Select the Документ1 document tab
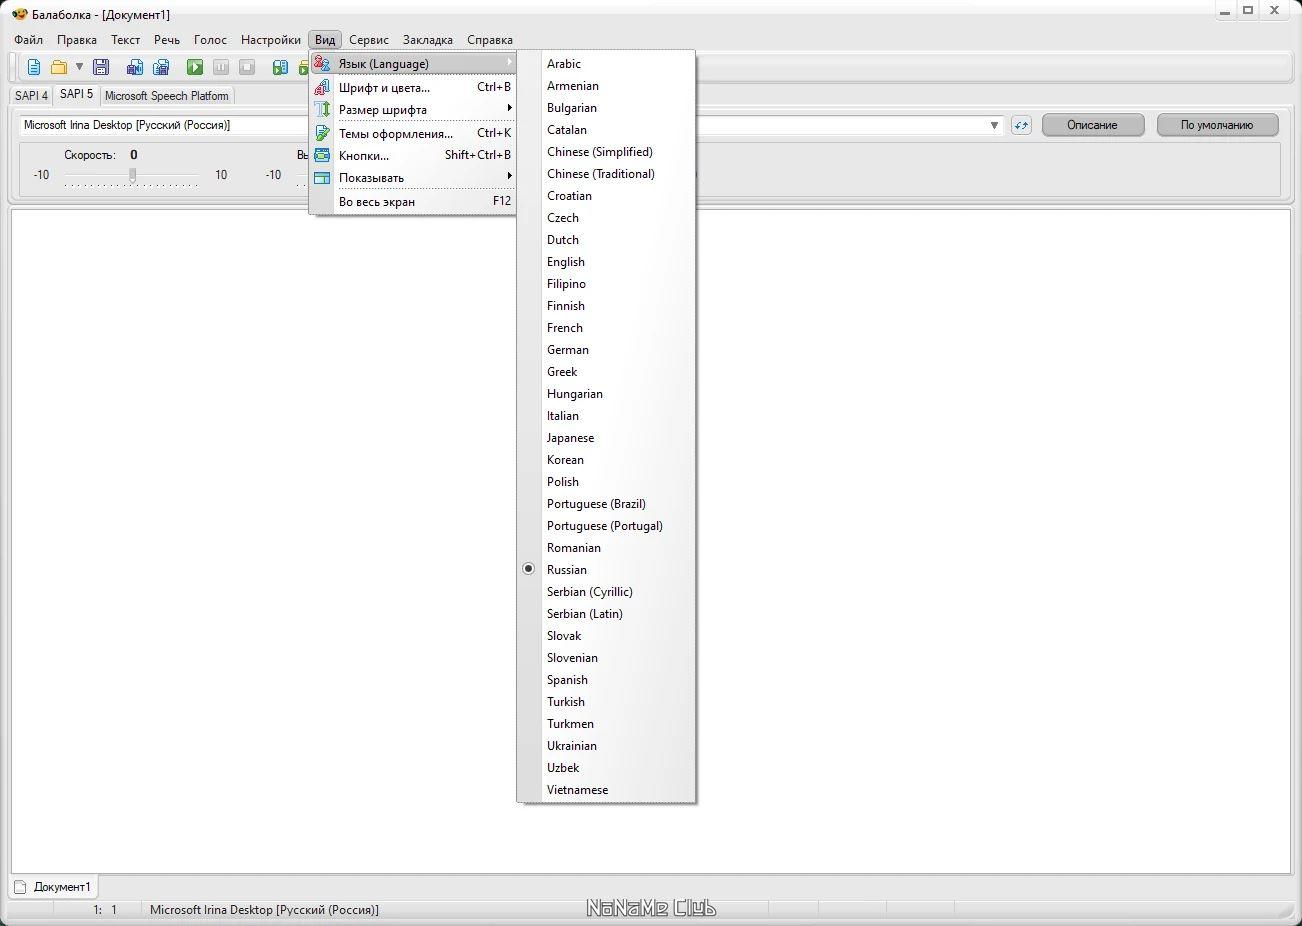The image size is (1302, 926). click(x=54, y=887)
